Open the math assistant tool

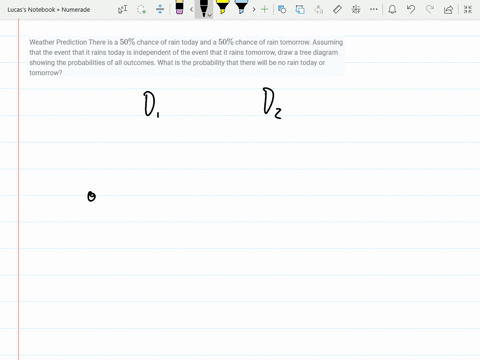356,9
